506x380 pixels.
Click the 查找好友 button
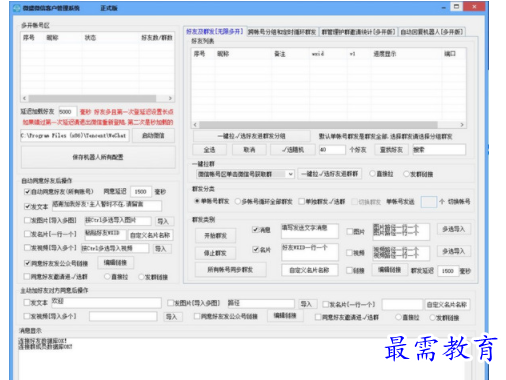(x=391, y=150)
